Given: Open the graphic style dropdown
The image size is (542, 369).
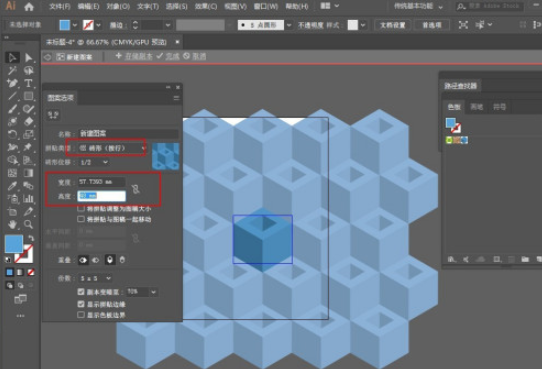Looking at the screenshot, I should pyautogui.click(x=363, y=25).
